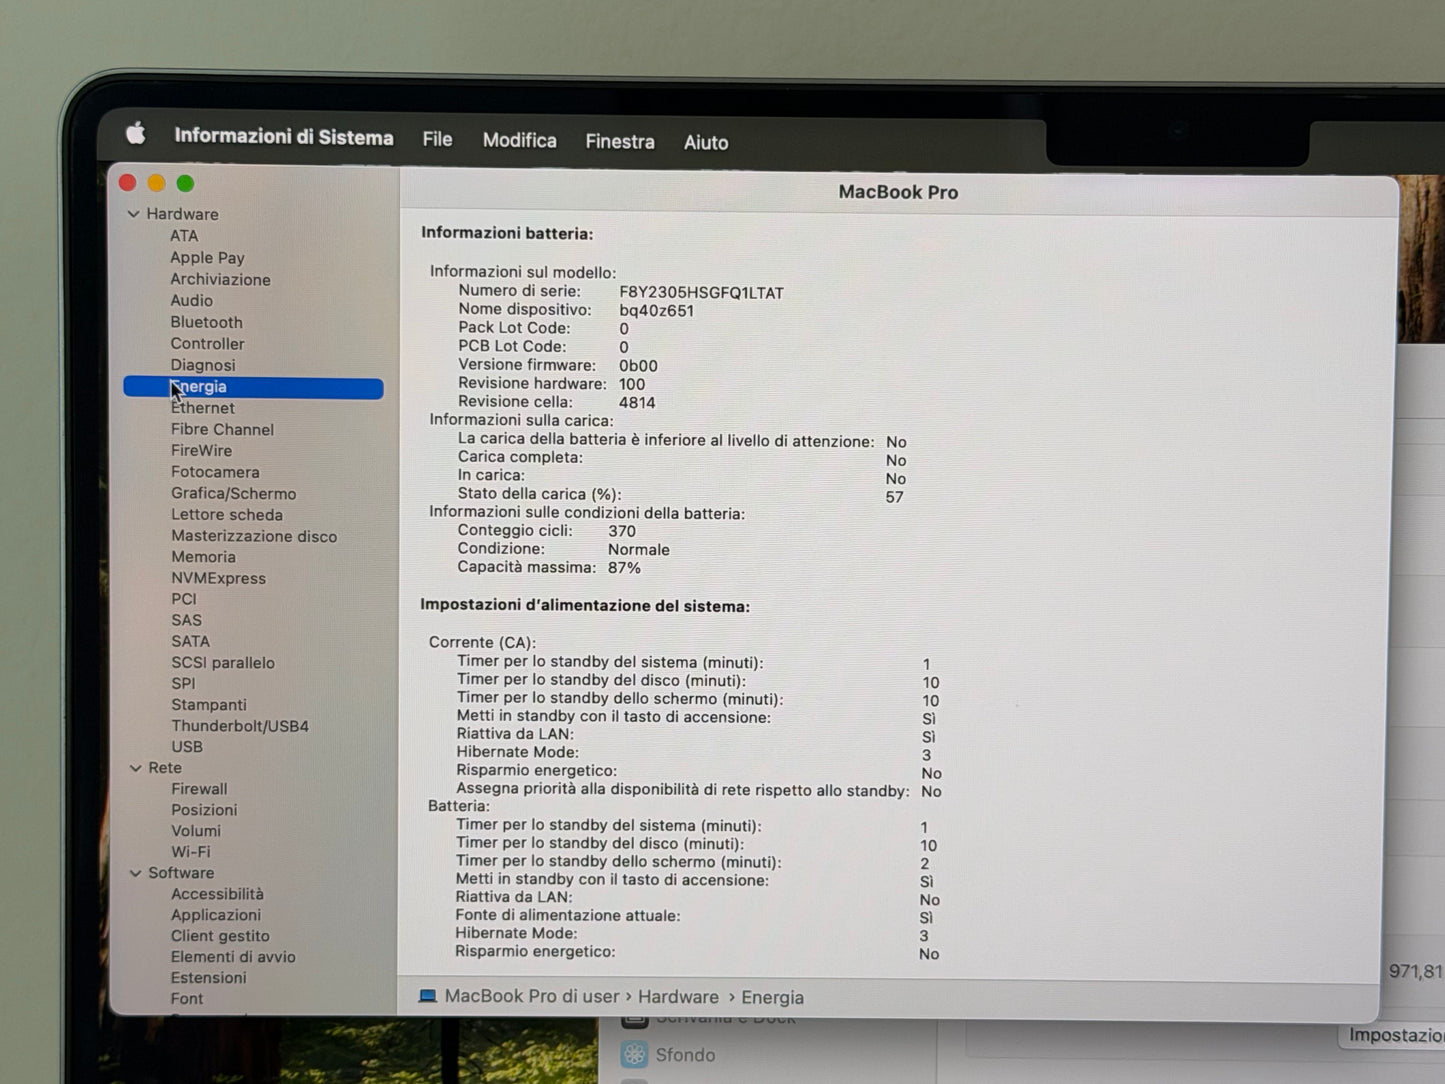Viewport: 1445px width, 1084px height.
Task: Select Lettore scheda in the sidebar
Action: [227, 515]
